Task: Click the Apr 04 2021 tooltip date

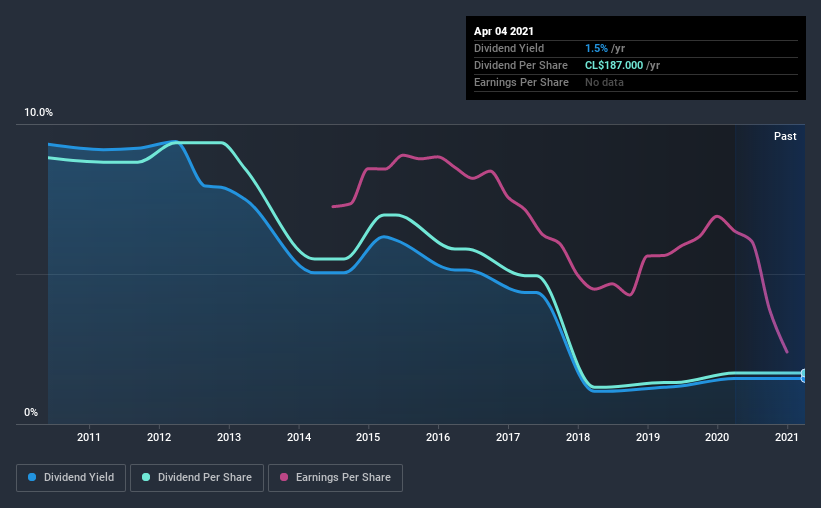Action: click(503, 31)
